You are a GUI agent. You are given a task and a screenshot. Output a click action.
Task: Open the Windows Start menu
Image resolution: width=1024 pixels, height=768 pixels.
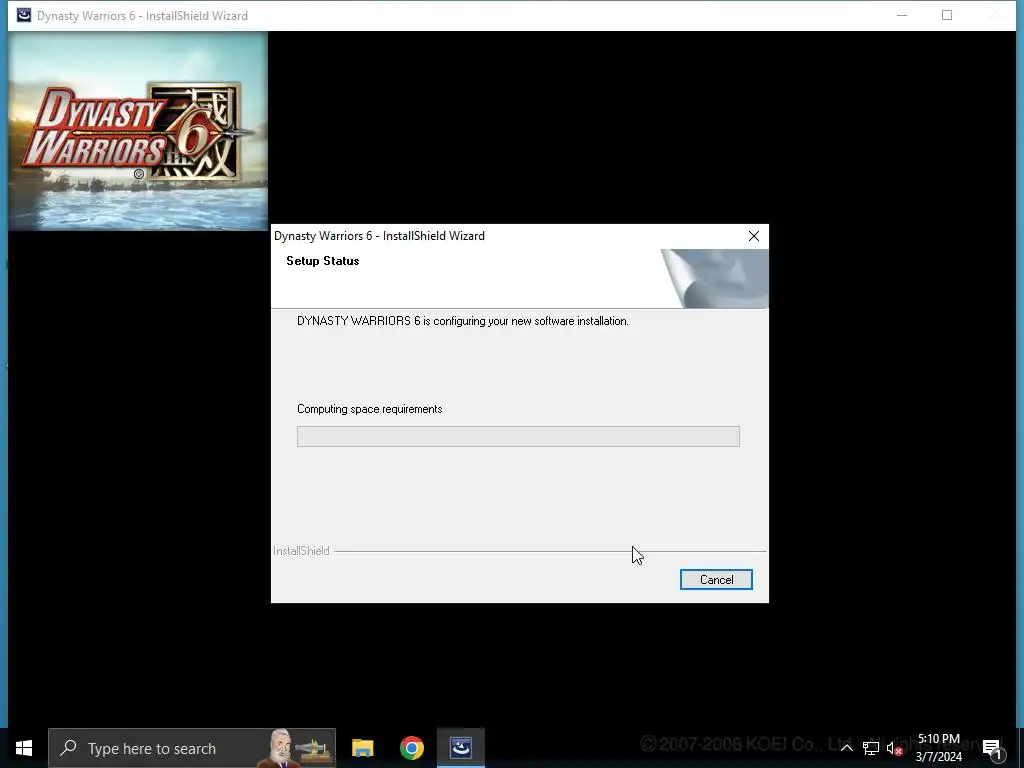(24, 748)
